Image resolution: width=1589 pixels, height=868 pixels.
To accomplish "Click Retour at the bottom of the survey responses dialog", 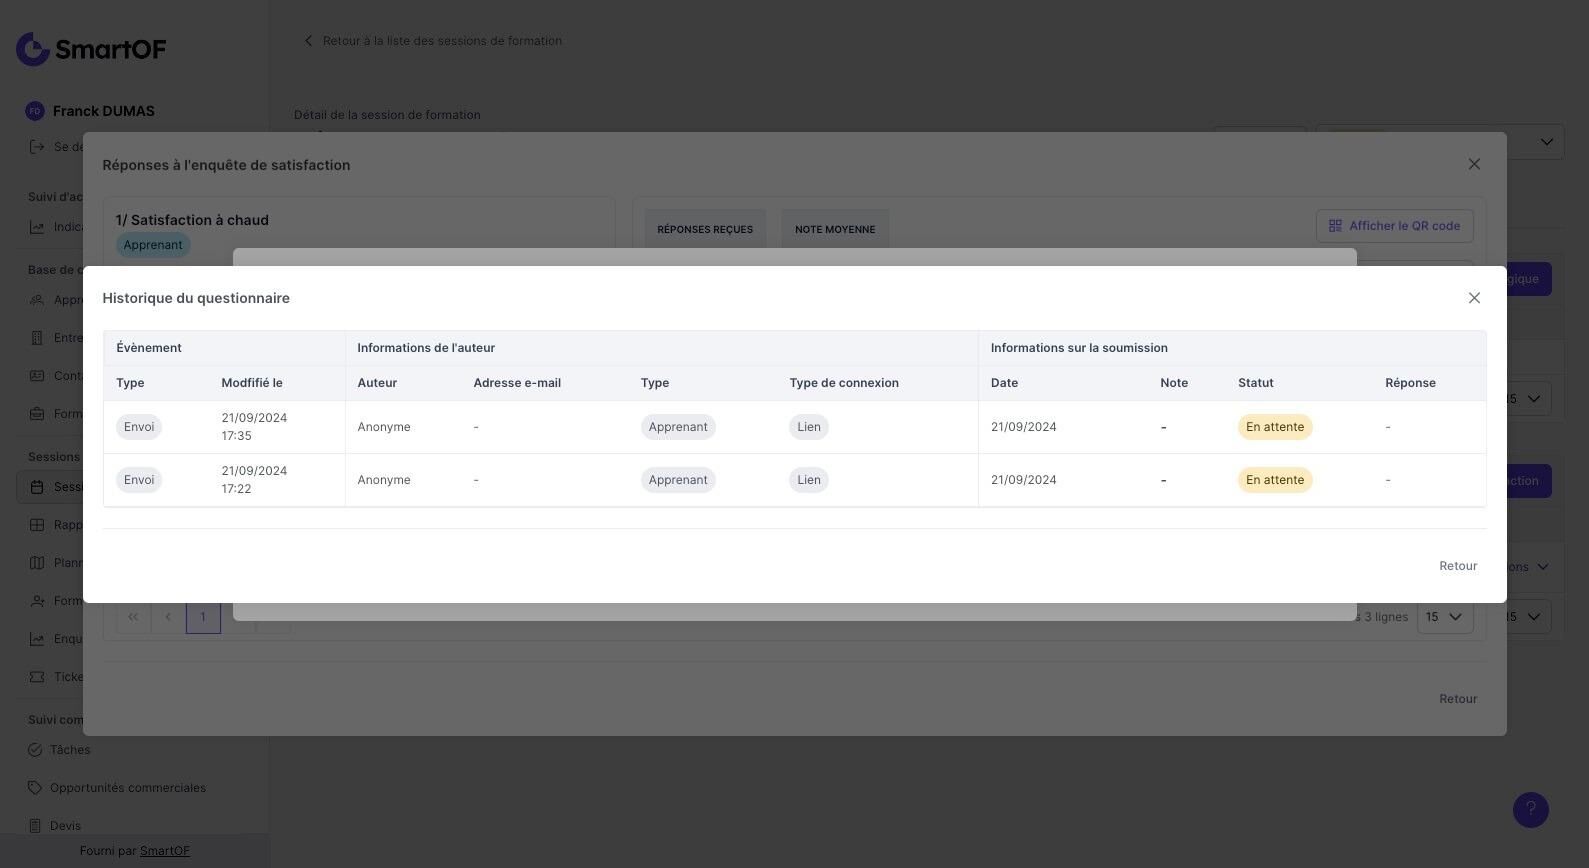I will point(1458,699).
